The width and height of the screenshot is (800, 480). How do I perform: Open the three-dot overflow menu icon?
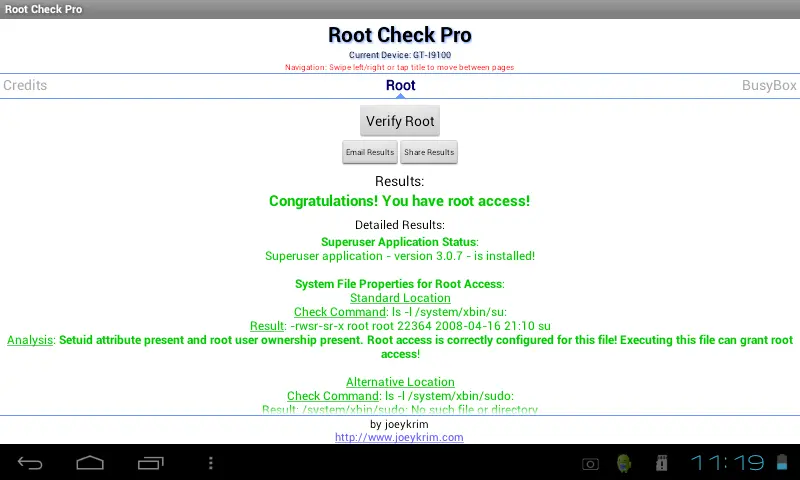pos(211,463)
